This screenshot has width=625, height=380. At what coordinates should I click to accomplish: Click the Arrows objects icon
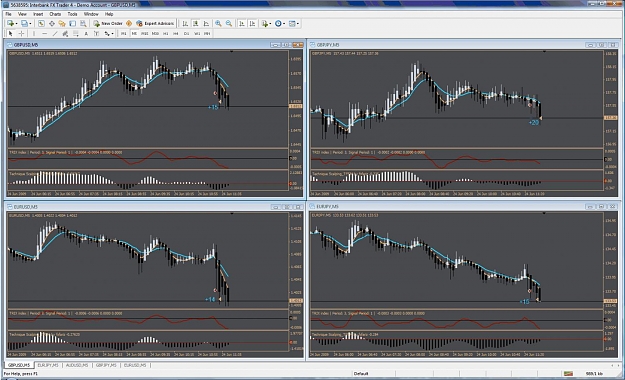(x=107, y=33)
